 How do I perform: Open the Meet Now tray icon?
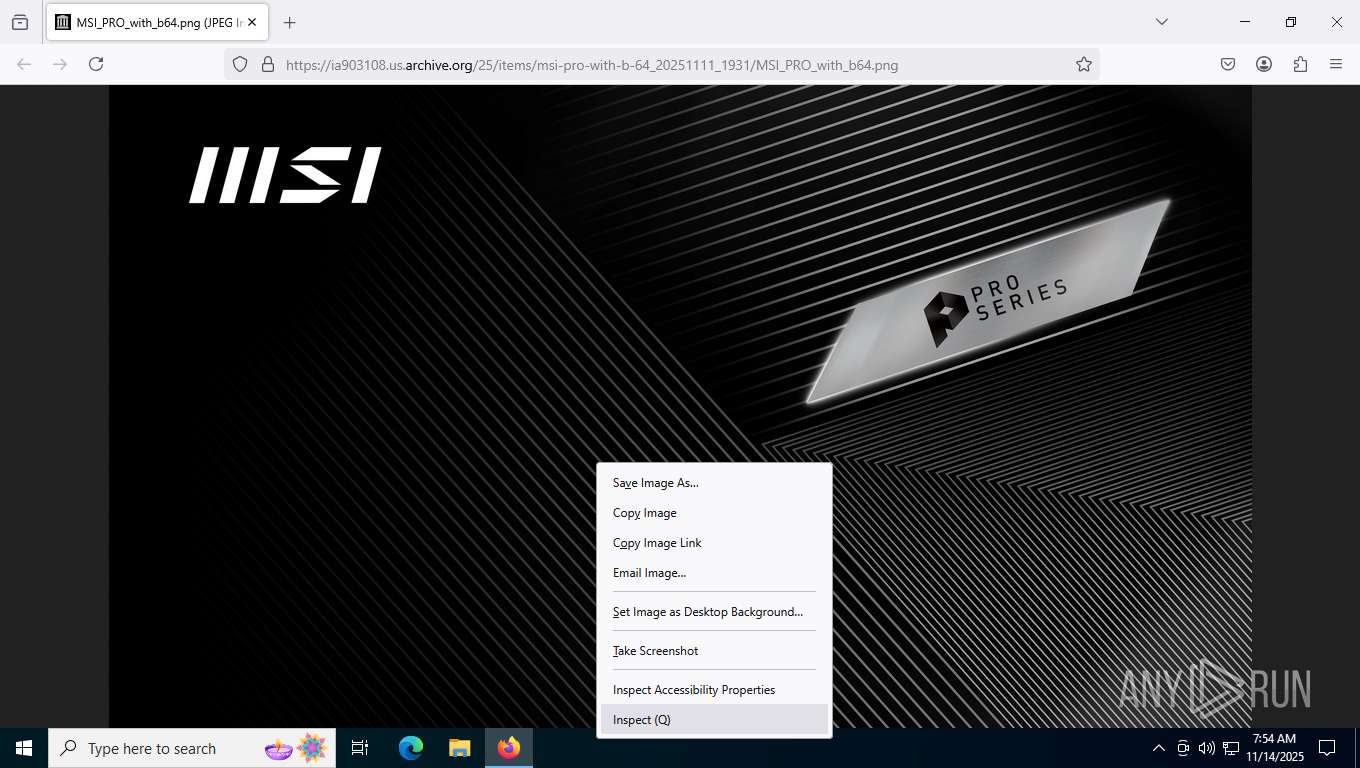1183,748
